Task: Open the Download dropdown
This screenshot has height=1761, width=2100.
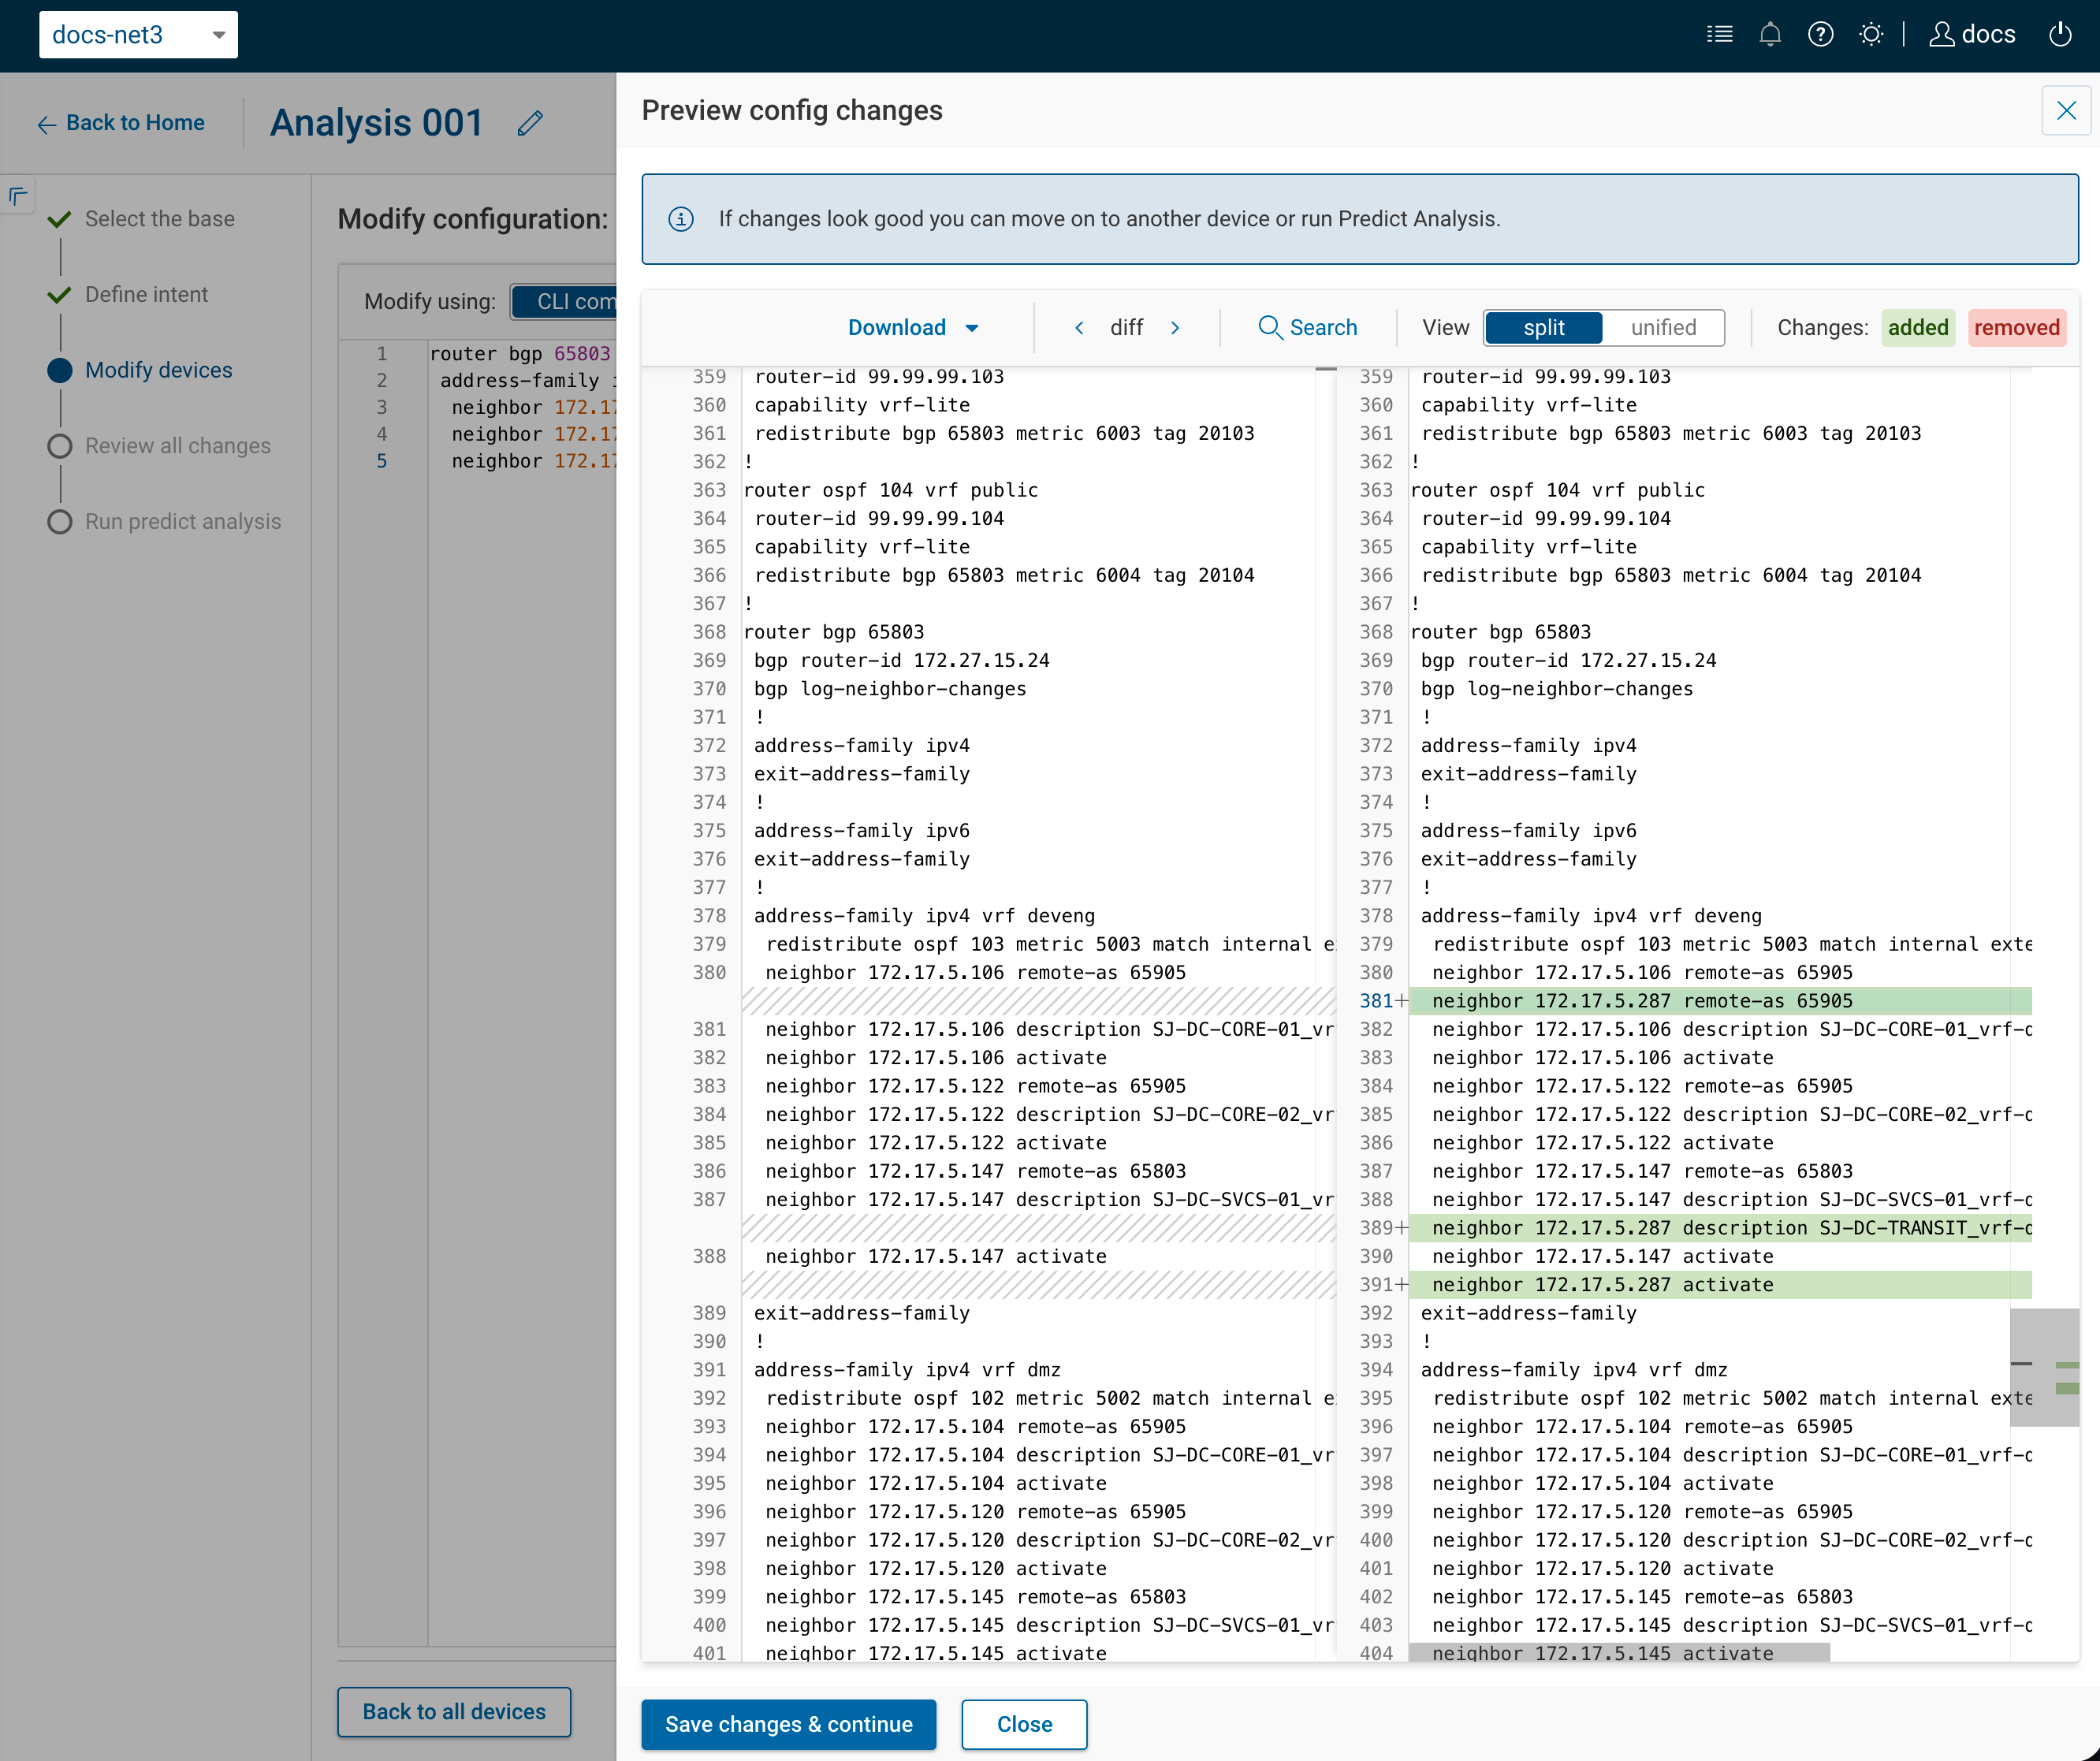Action: click(x=913, y=328)
